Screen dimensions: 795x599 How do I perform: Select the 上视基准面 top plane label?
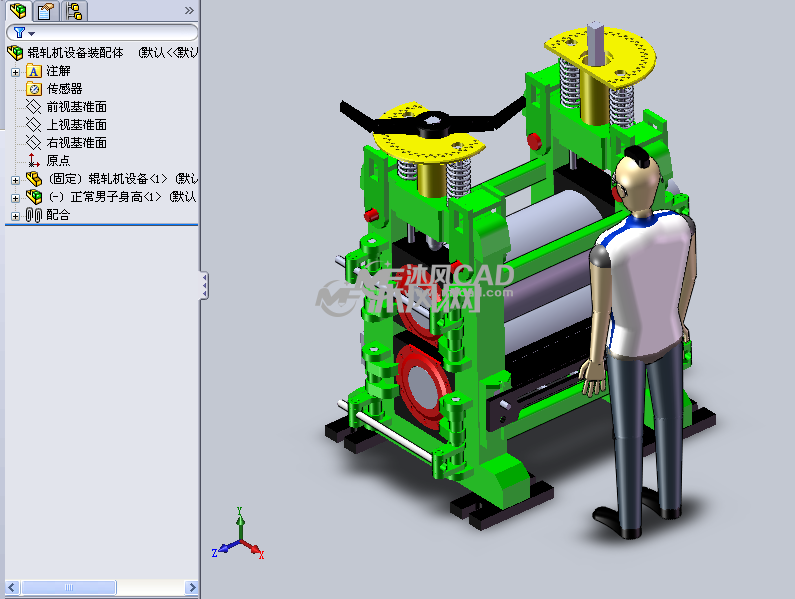point(77,125)
